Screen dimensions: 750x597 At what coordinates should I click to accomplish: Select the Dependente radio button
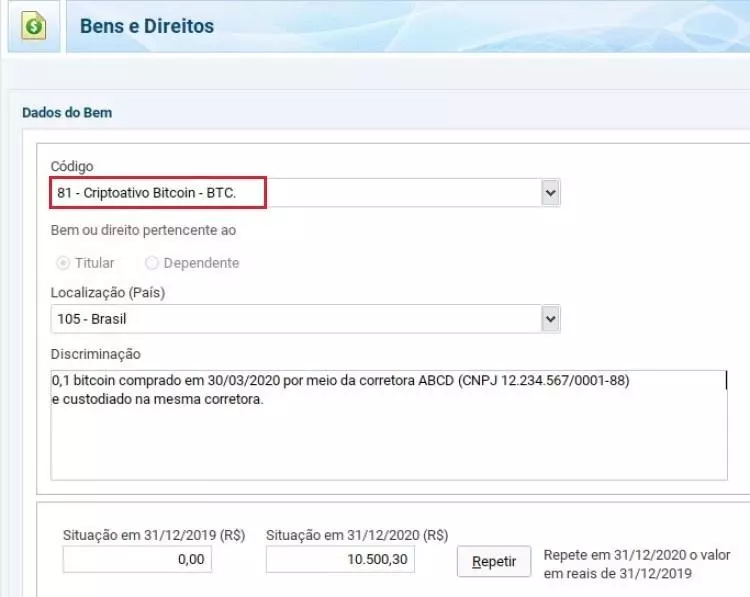pyautogui.click(x=152, y=263)
